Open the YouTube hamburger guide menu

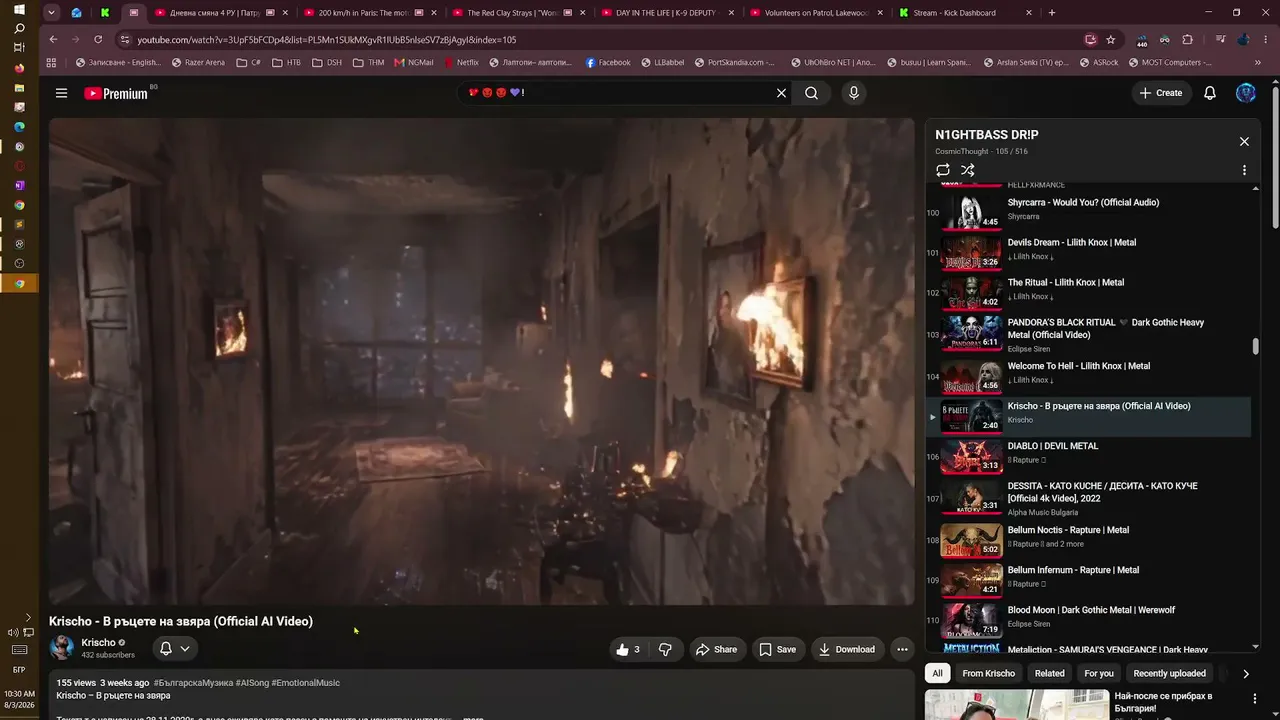[61, 93]
